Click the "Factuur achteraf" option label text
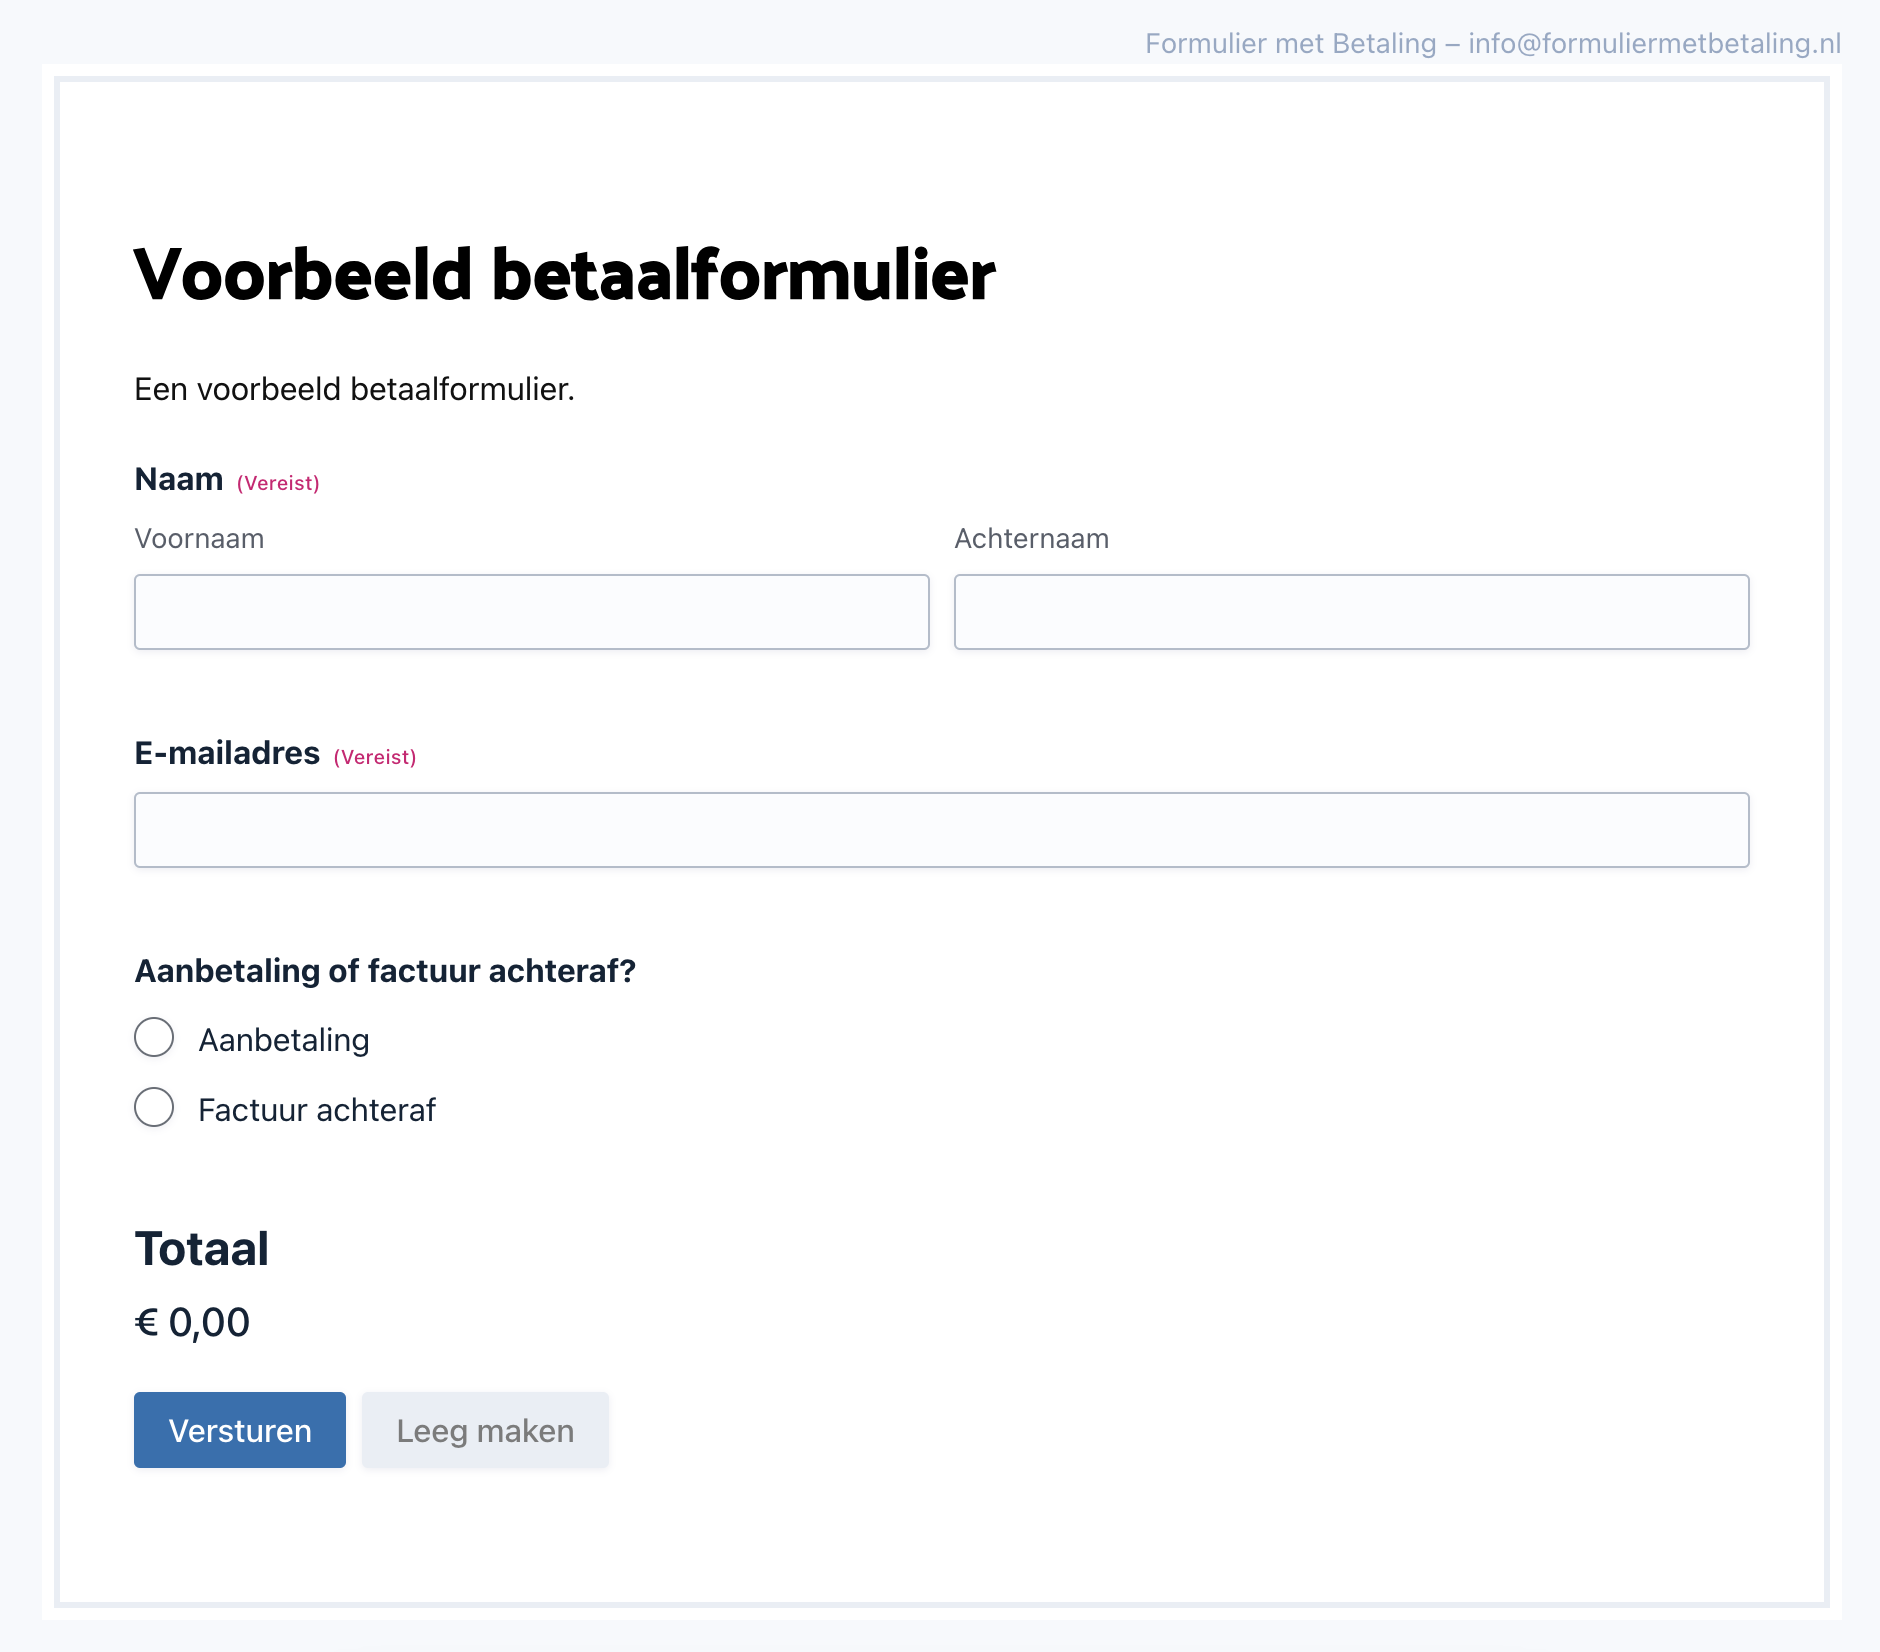Screen dimensions: 1880x1652 pos(317,1110)
